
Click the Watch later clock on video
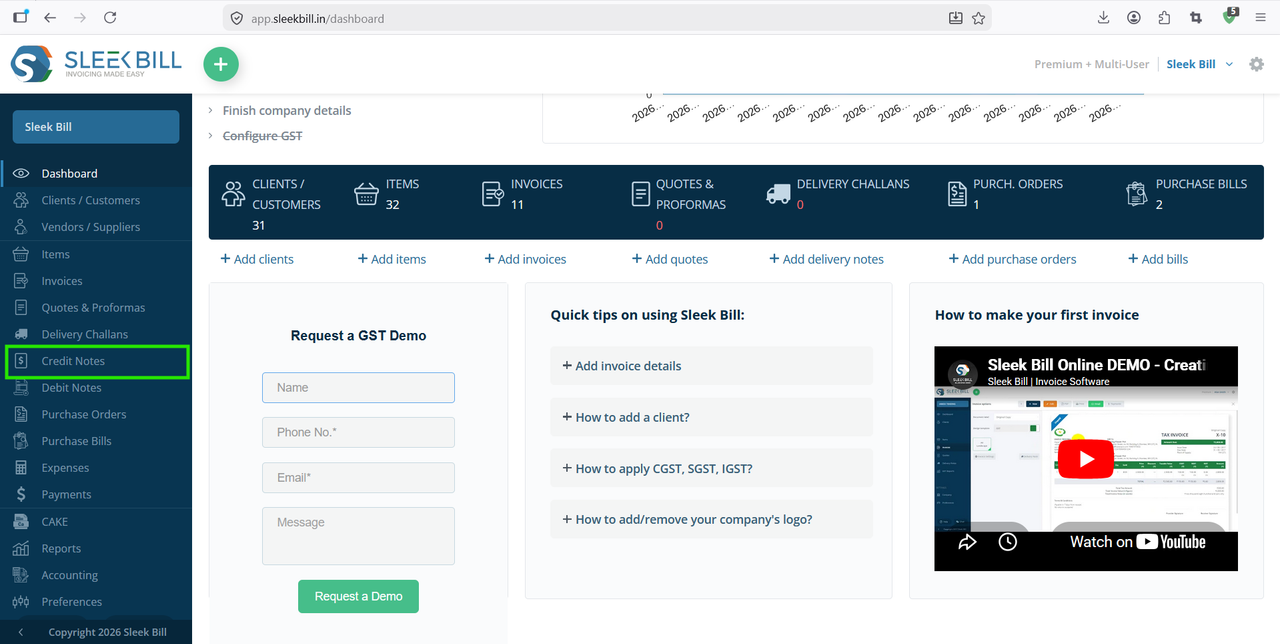point(1008,542)
